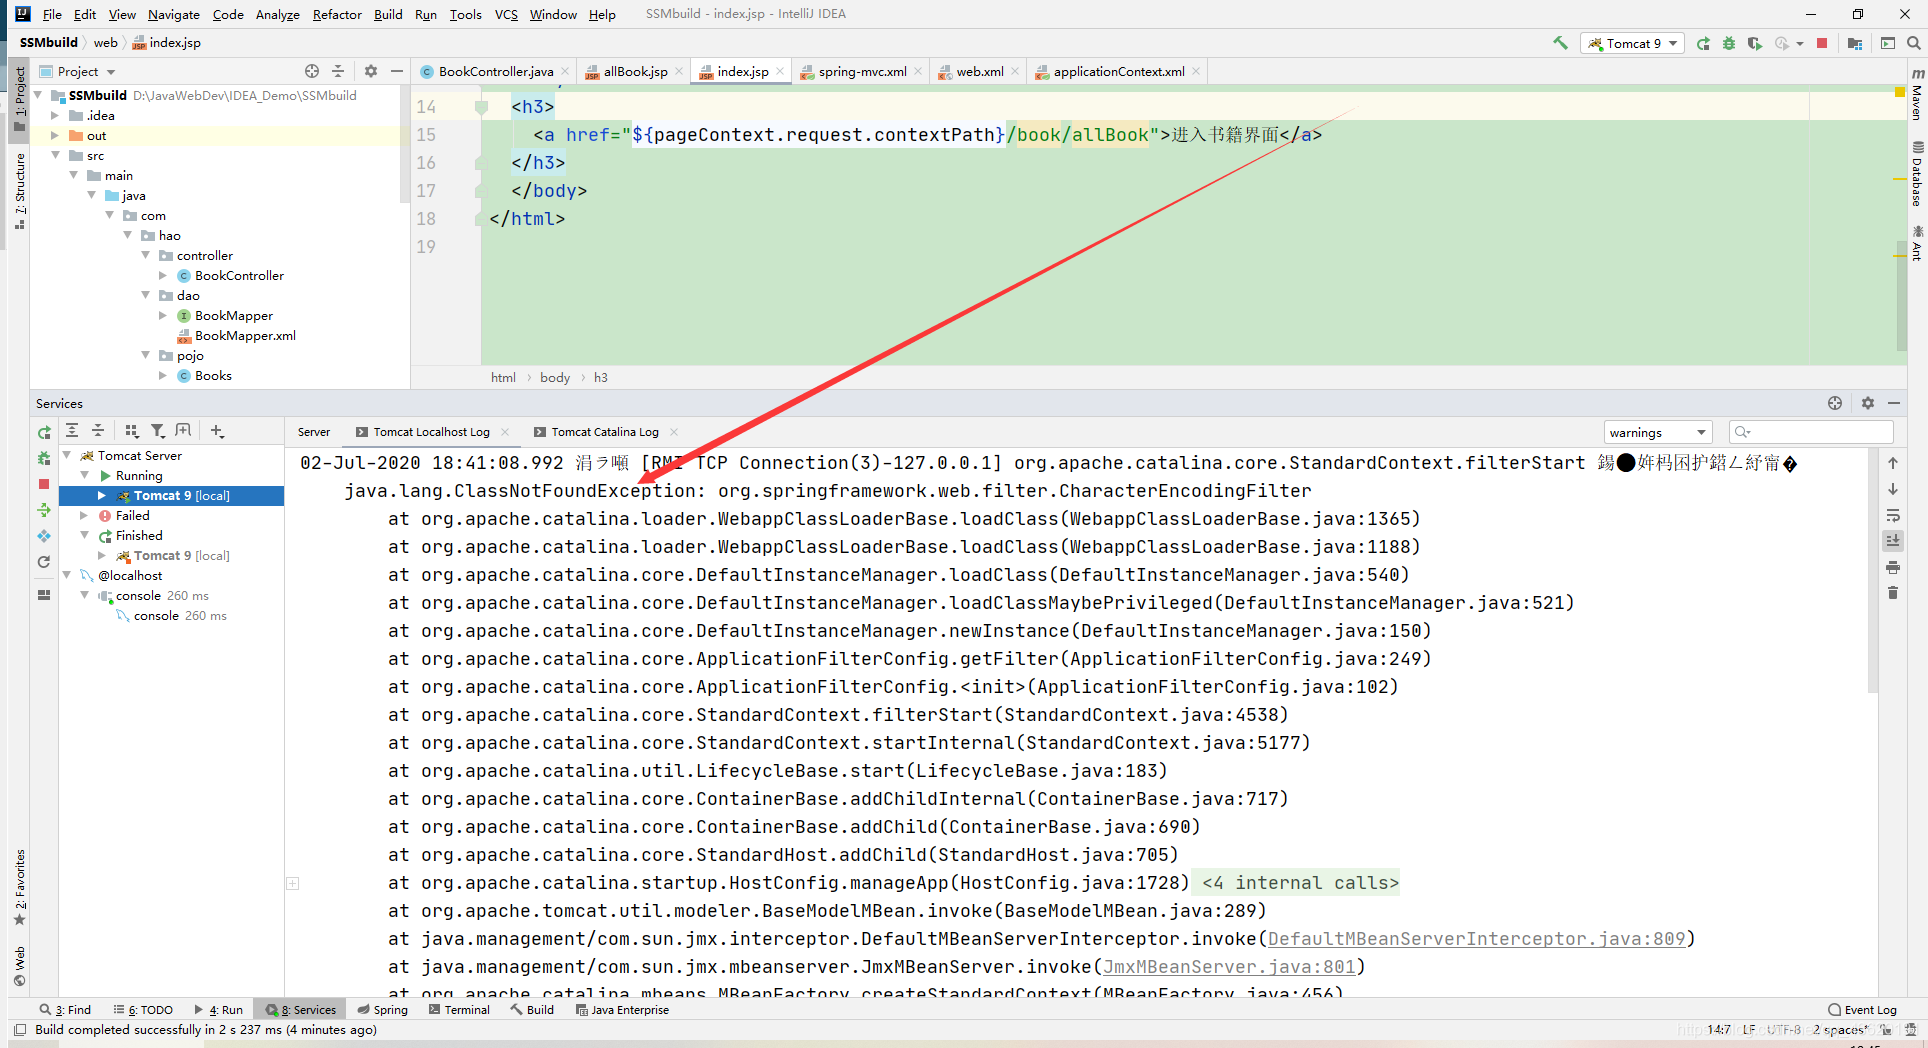The image size is (1928, 1048).
Task: Debug rerun icon in Services sidebar
Action: pos(44,458)
